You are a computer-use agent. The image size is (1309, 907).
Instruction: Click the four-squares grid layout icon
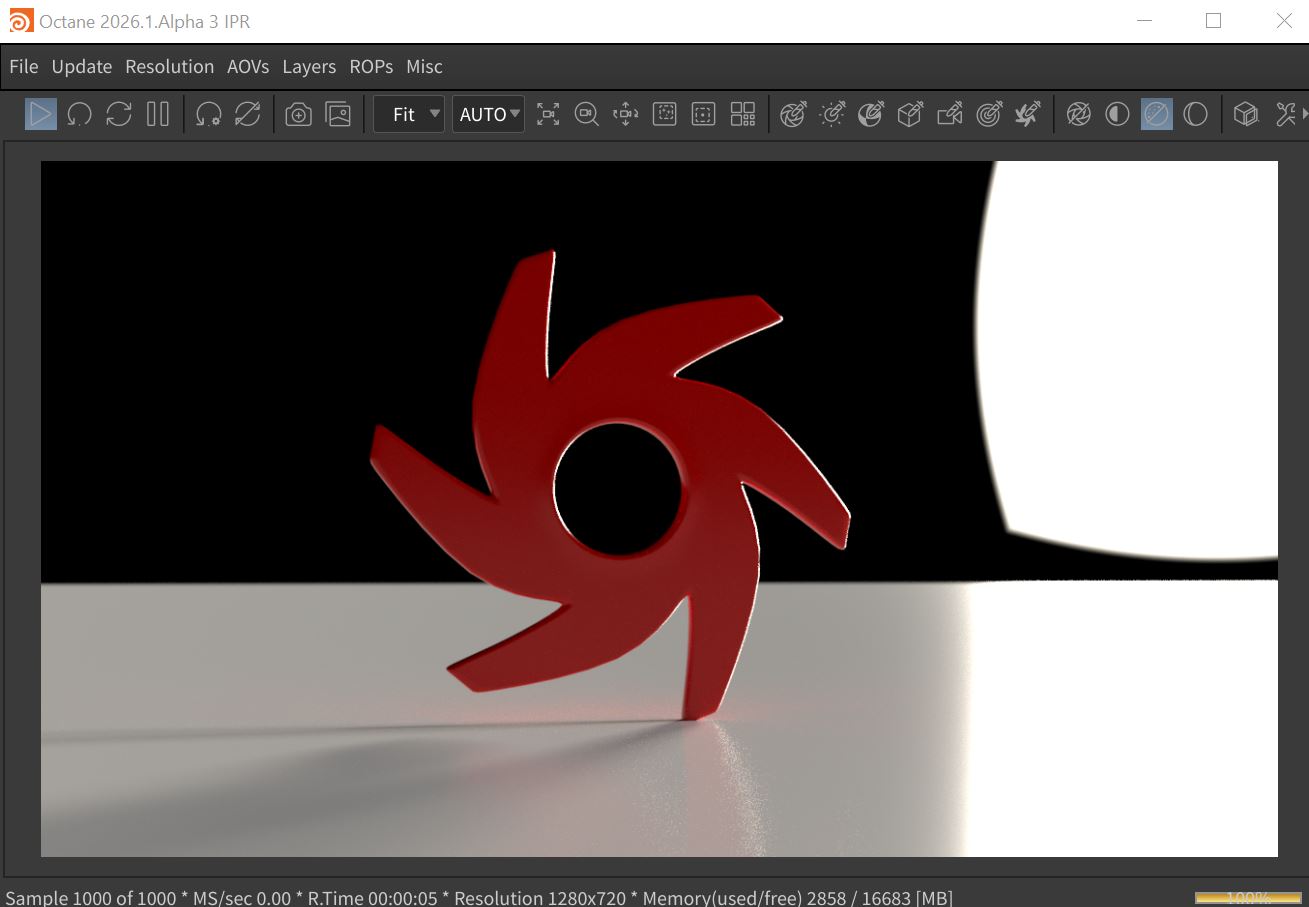coord(742,115)
